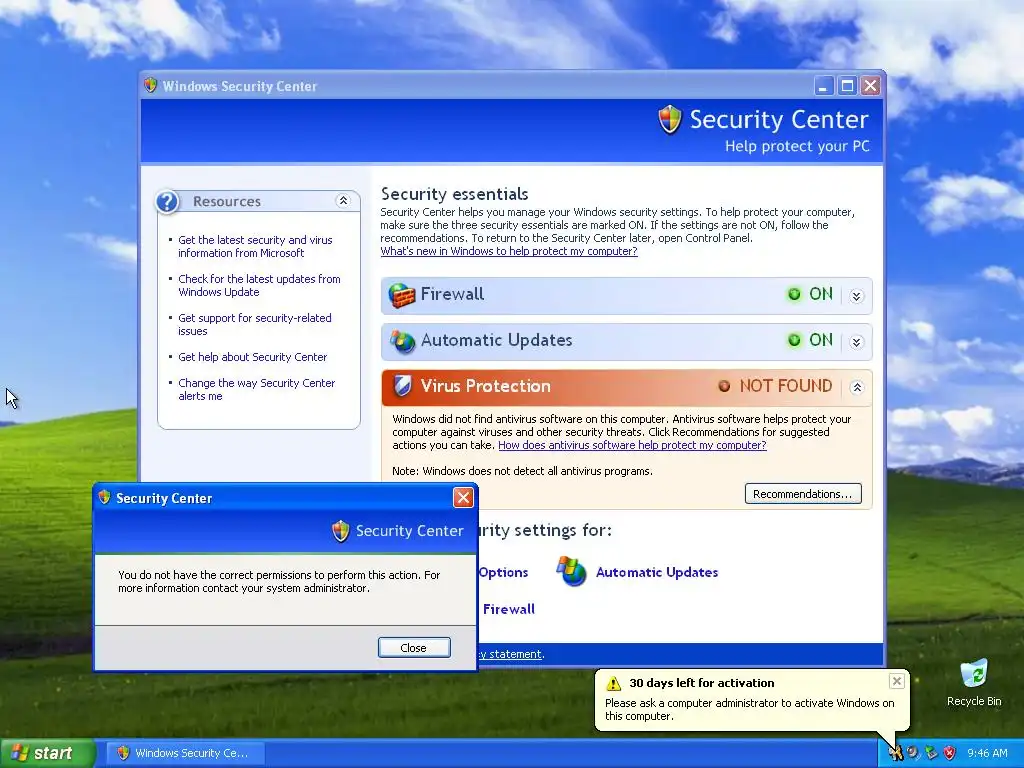Close the activation balloon notification
The width and height of the screenshot is (1024, 768).
[897, 681]
